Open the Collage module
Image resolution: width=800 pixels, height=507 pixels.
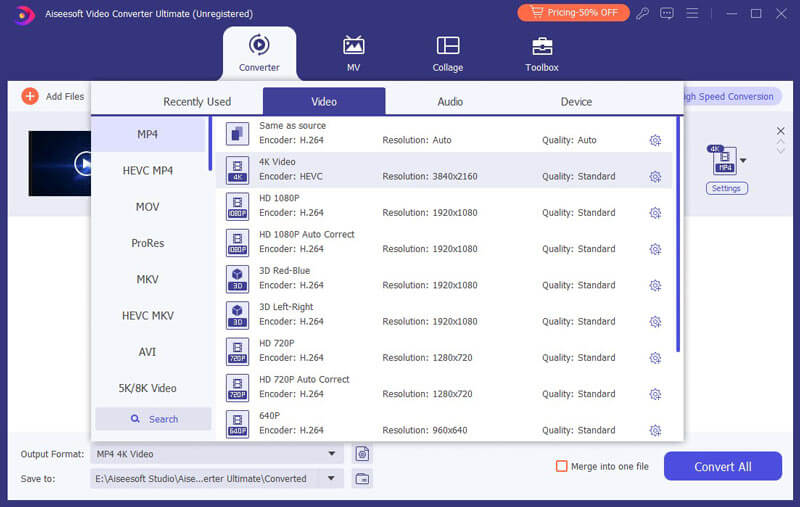pyautogui.click(x=448, y=52)
